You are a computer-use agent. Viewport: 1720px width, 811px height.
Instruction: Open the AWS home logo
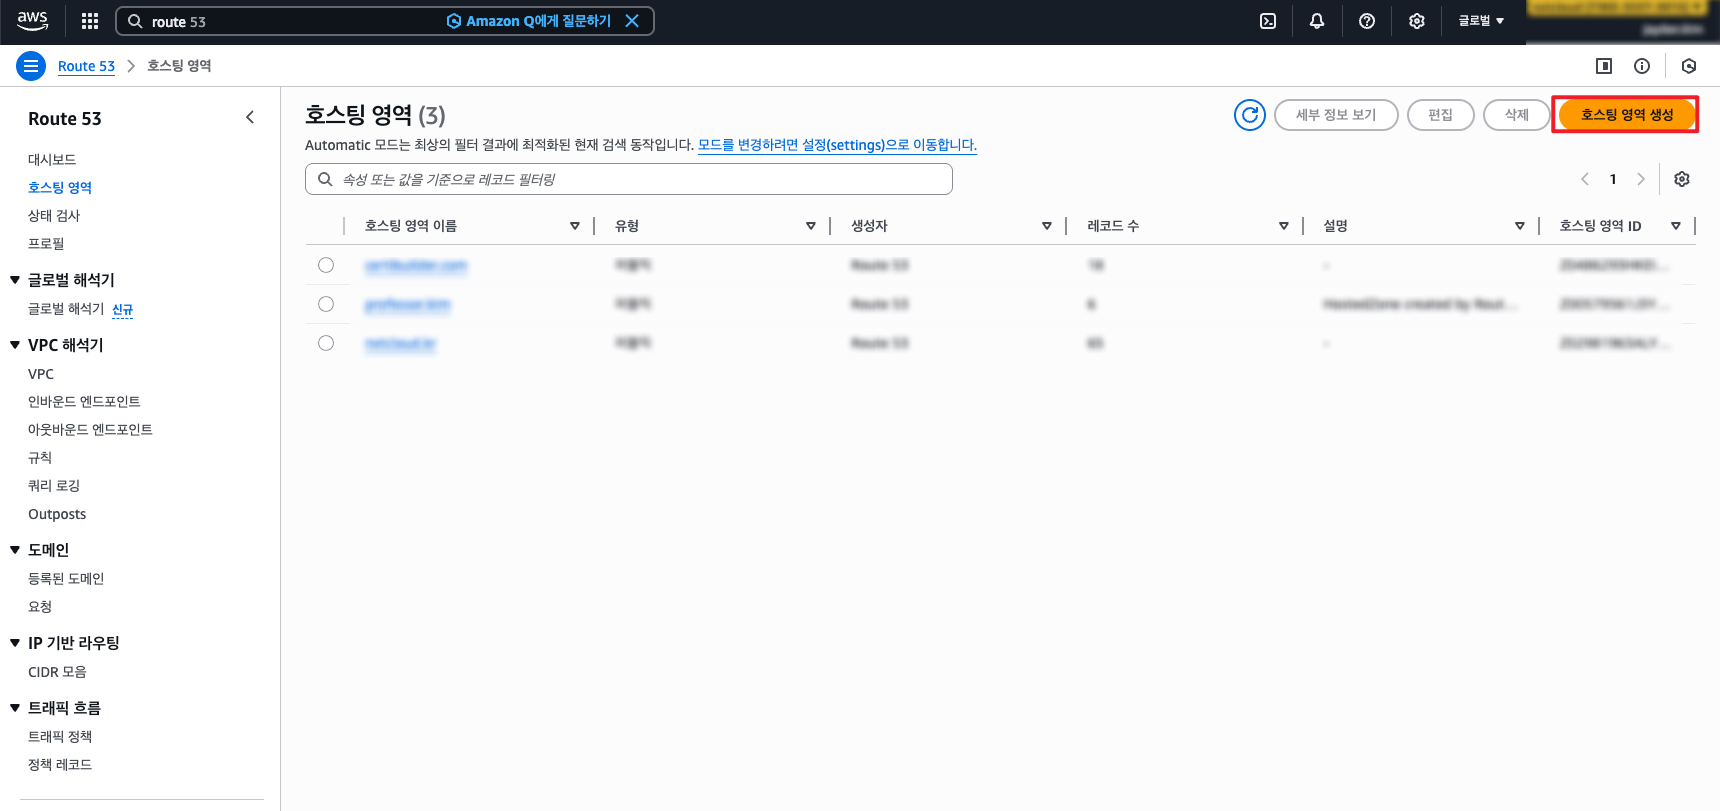[32, 20]
